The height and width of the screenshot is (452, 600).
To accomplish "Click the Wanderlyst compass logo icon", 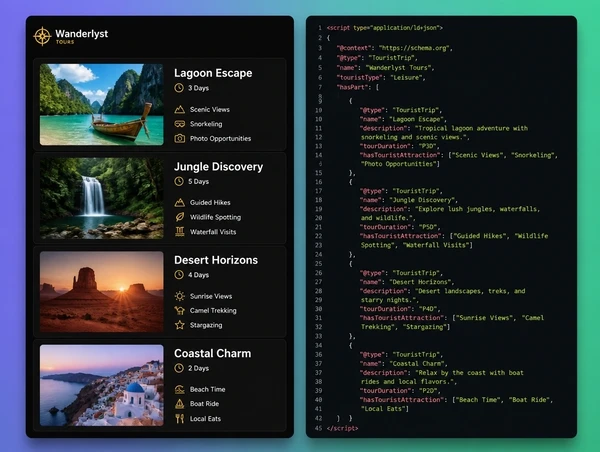I will (42, 36).
